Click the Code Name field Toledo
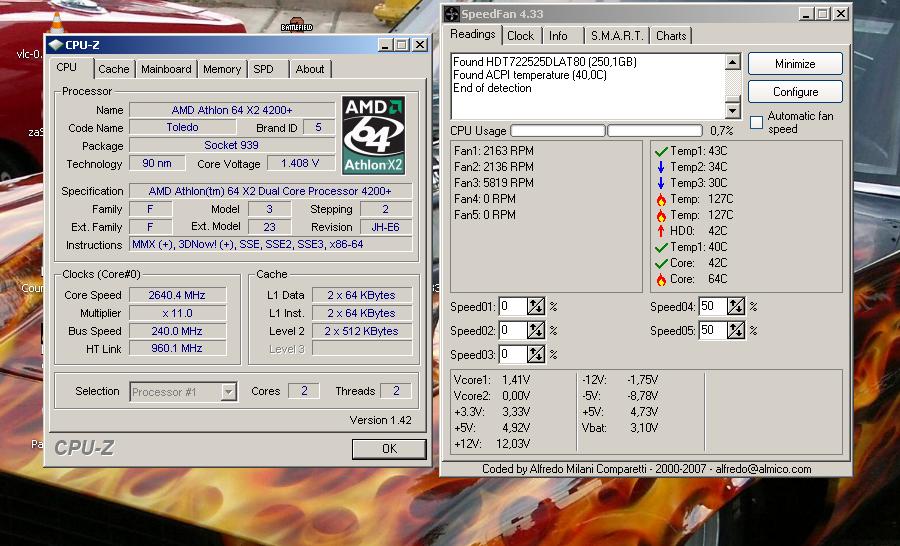 click(183, 127)
